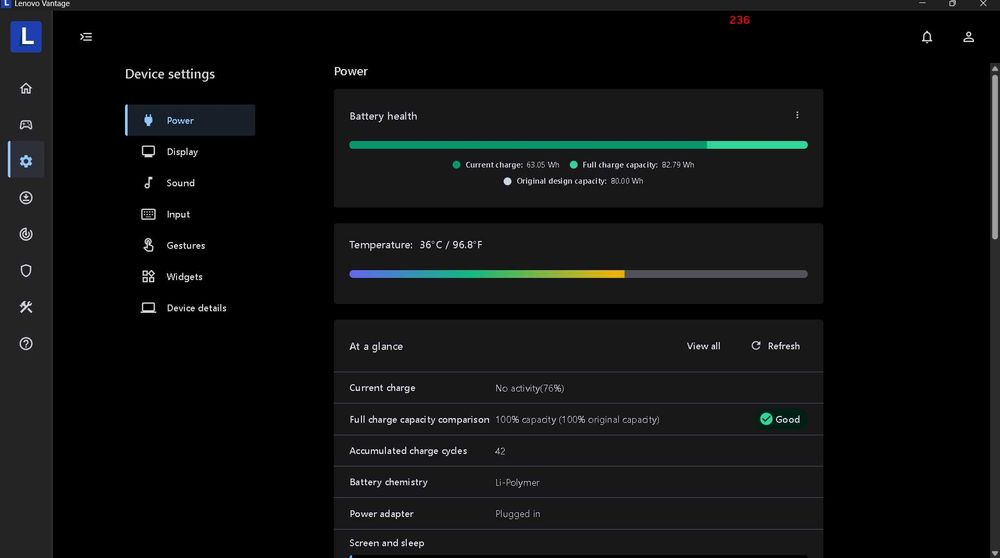Open the Gaming controller icon in sidebar
Viewport: 1000px width, 558px height.
click(26, 124)
